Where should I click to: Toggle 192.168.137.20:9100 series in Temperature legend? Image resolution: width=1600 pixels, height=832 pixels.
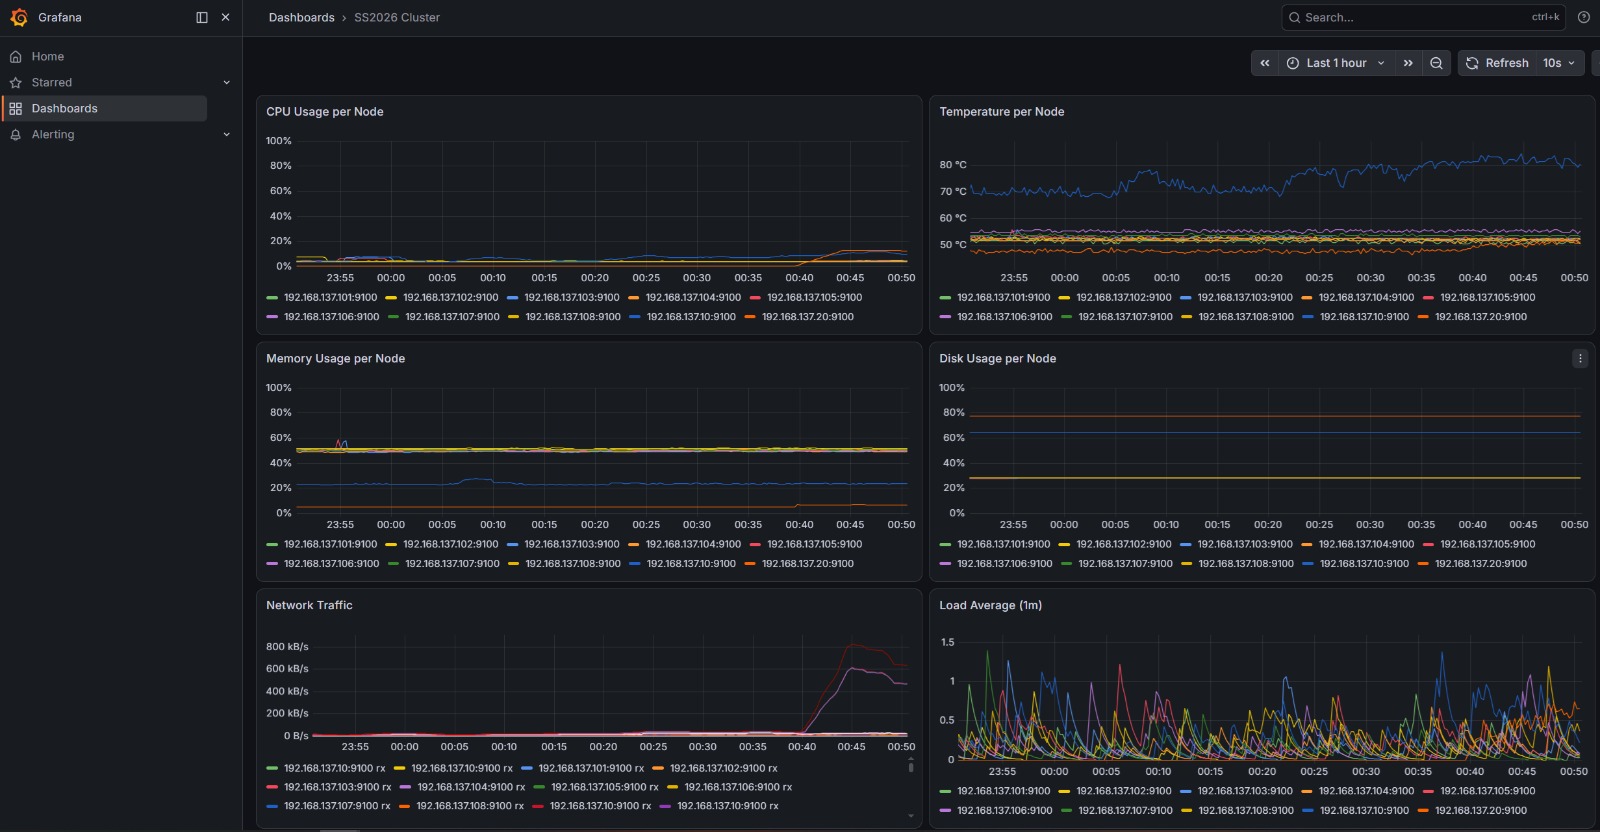1481,317
